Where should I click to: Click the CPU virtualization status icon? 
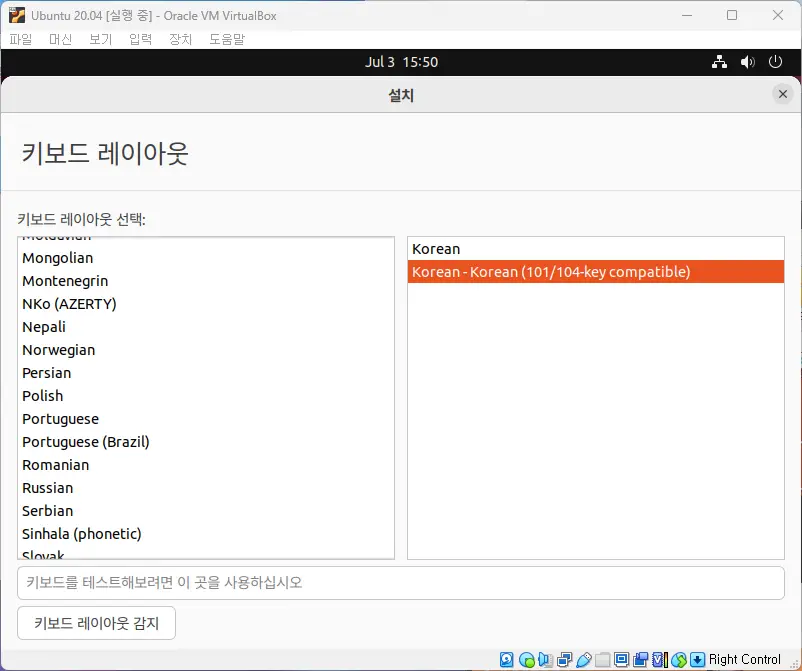(660, 660)
